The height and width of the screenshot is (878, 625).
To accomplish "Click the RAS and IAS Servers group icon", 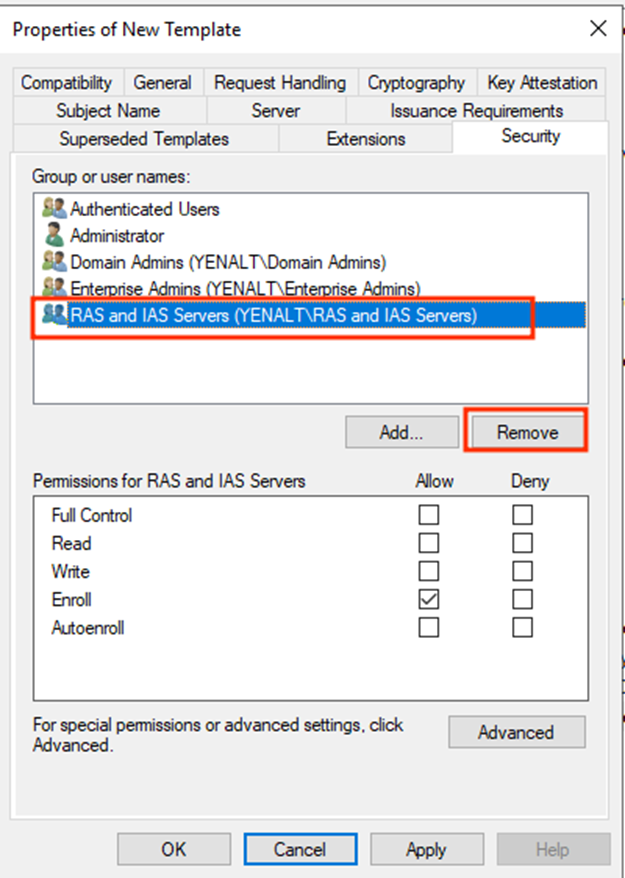I will tap(54, 314).
